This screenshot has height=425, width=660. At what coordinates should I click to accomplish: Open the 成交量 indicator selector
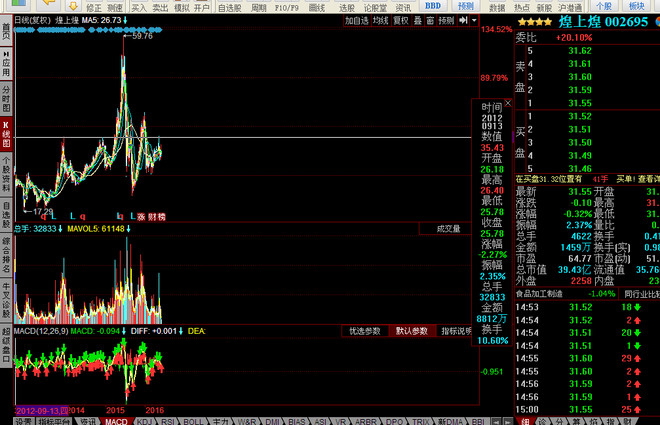click(x=448, y=228)
